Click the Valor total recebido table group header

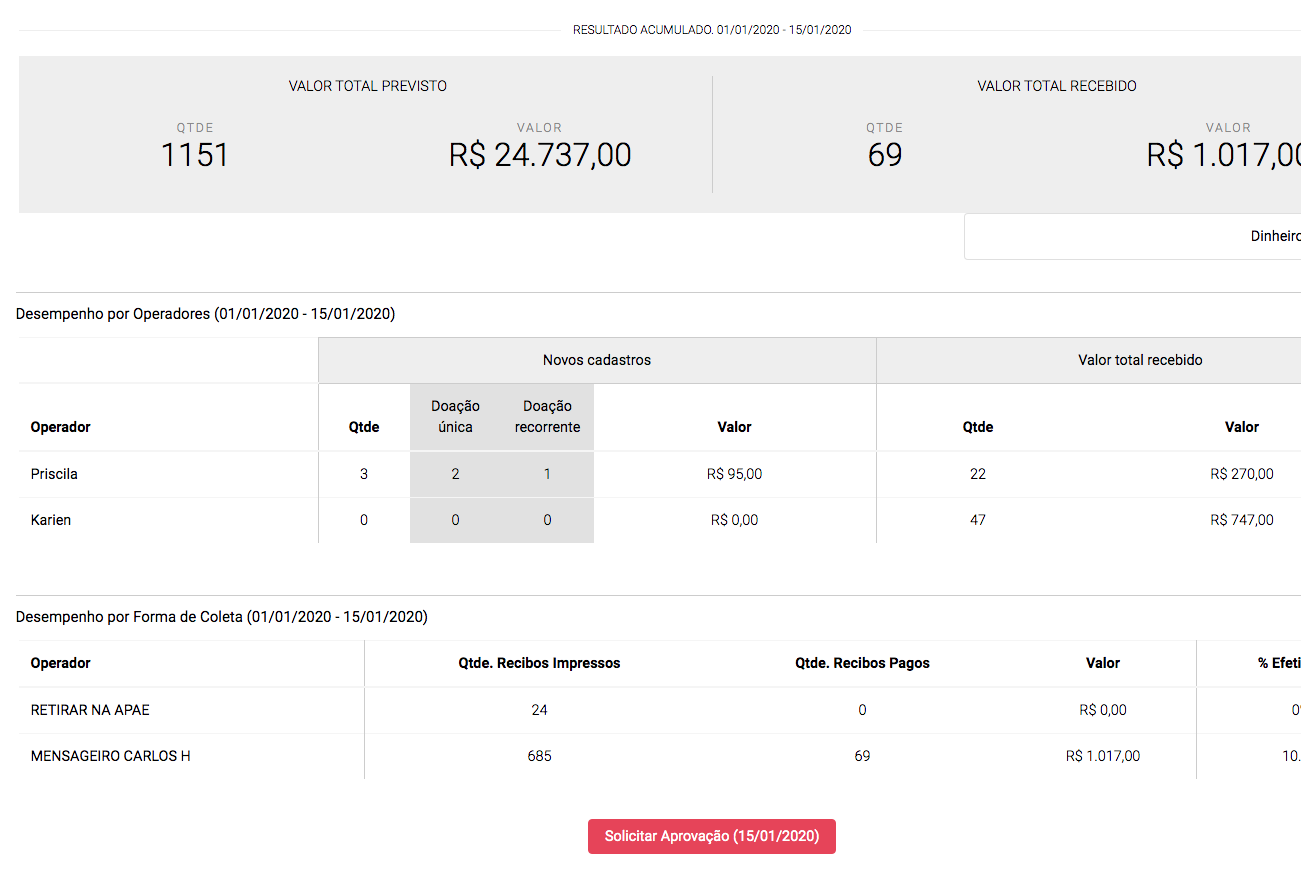[1139, 360]
